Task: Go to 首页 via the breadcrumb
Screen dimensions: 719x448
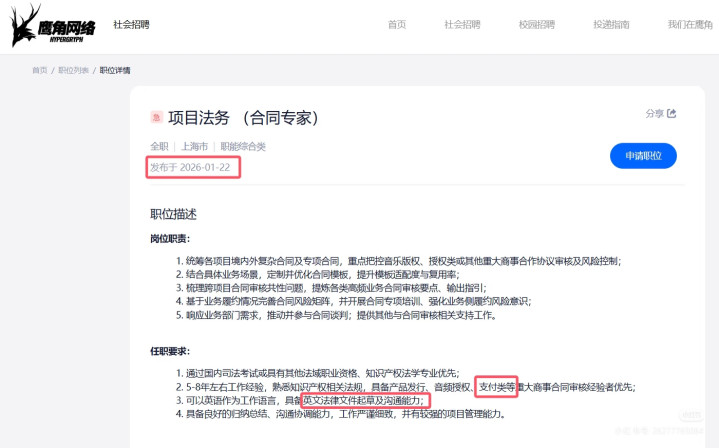Action: point(39,70)
